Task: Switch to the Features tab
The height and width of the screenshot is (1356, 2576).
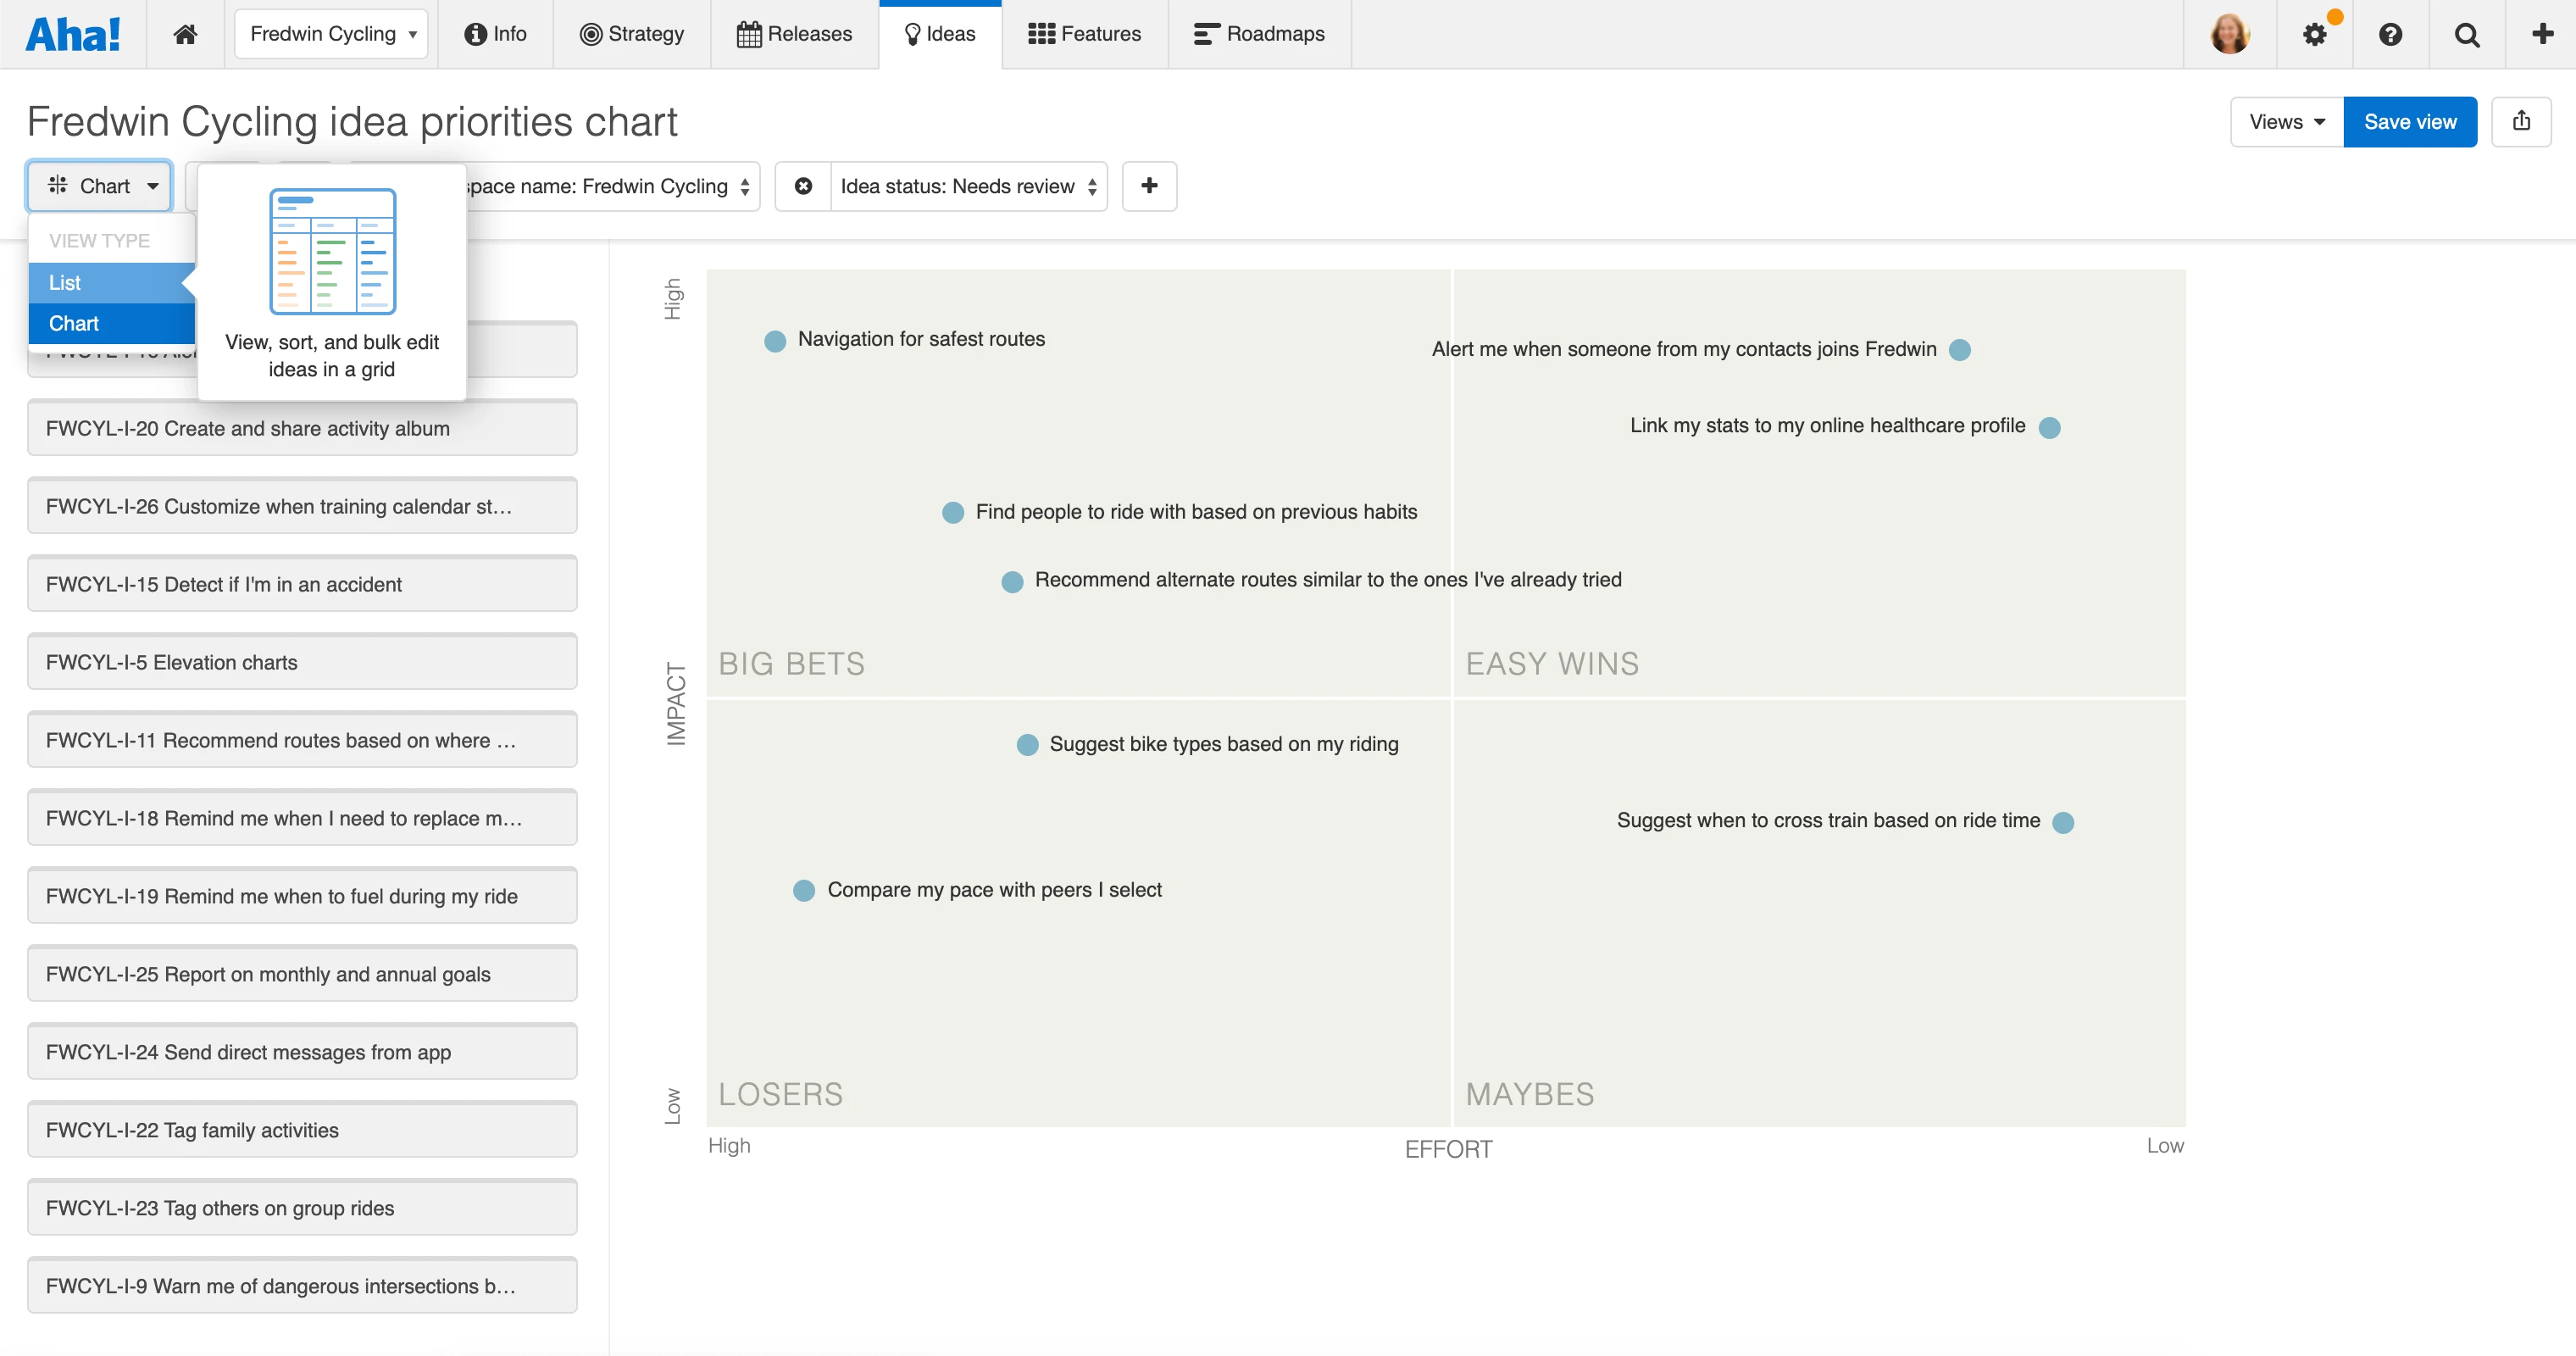Action: coord(1084,34)
